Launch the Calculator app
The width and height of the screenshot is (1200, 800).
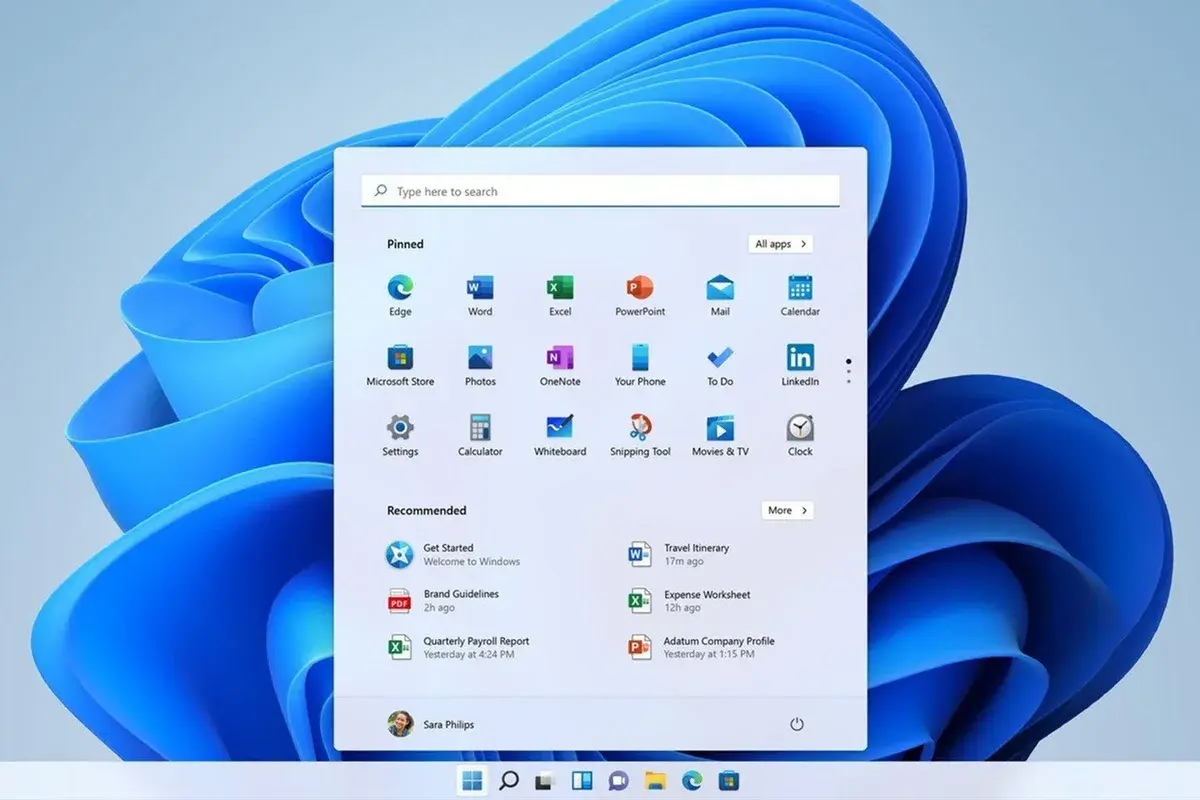pyautogui.click(x=480, y=436)
